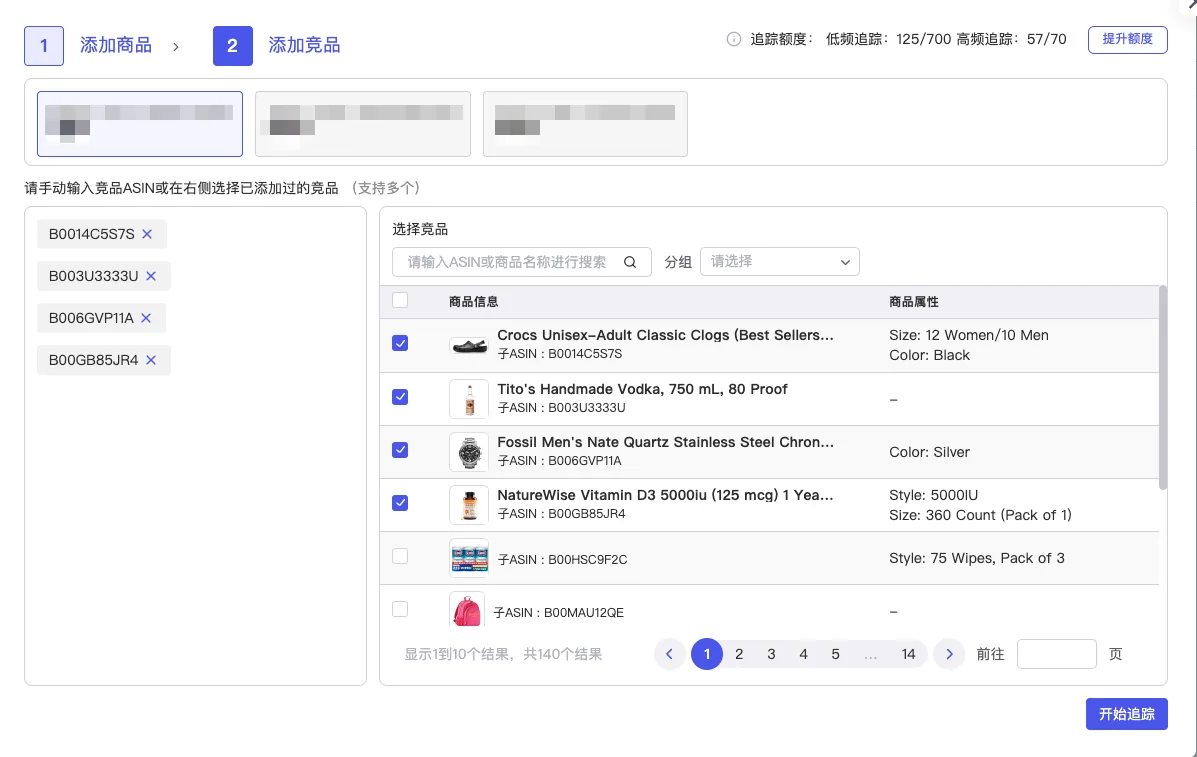
Task: Remove ASIN tag B00GB85JR4
Action: pos(151,360)
